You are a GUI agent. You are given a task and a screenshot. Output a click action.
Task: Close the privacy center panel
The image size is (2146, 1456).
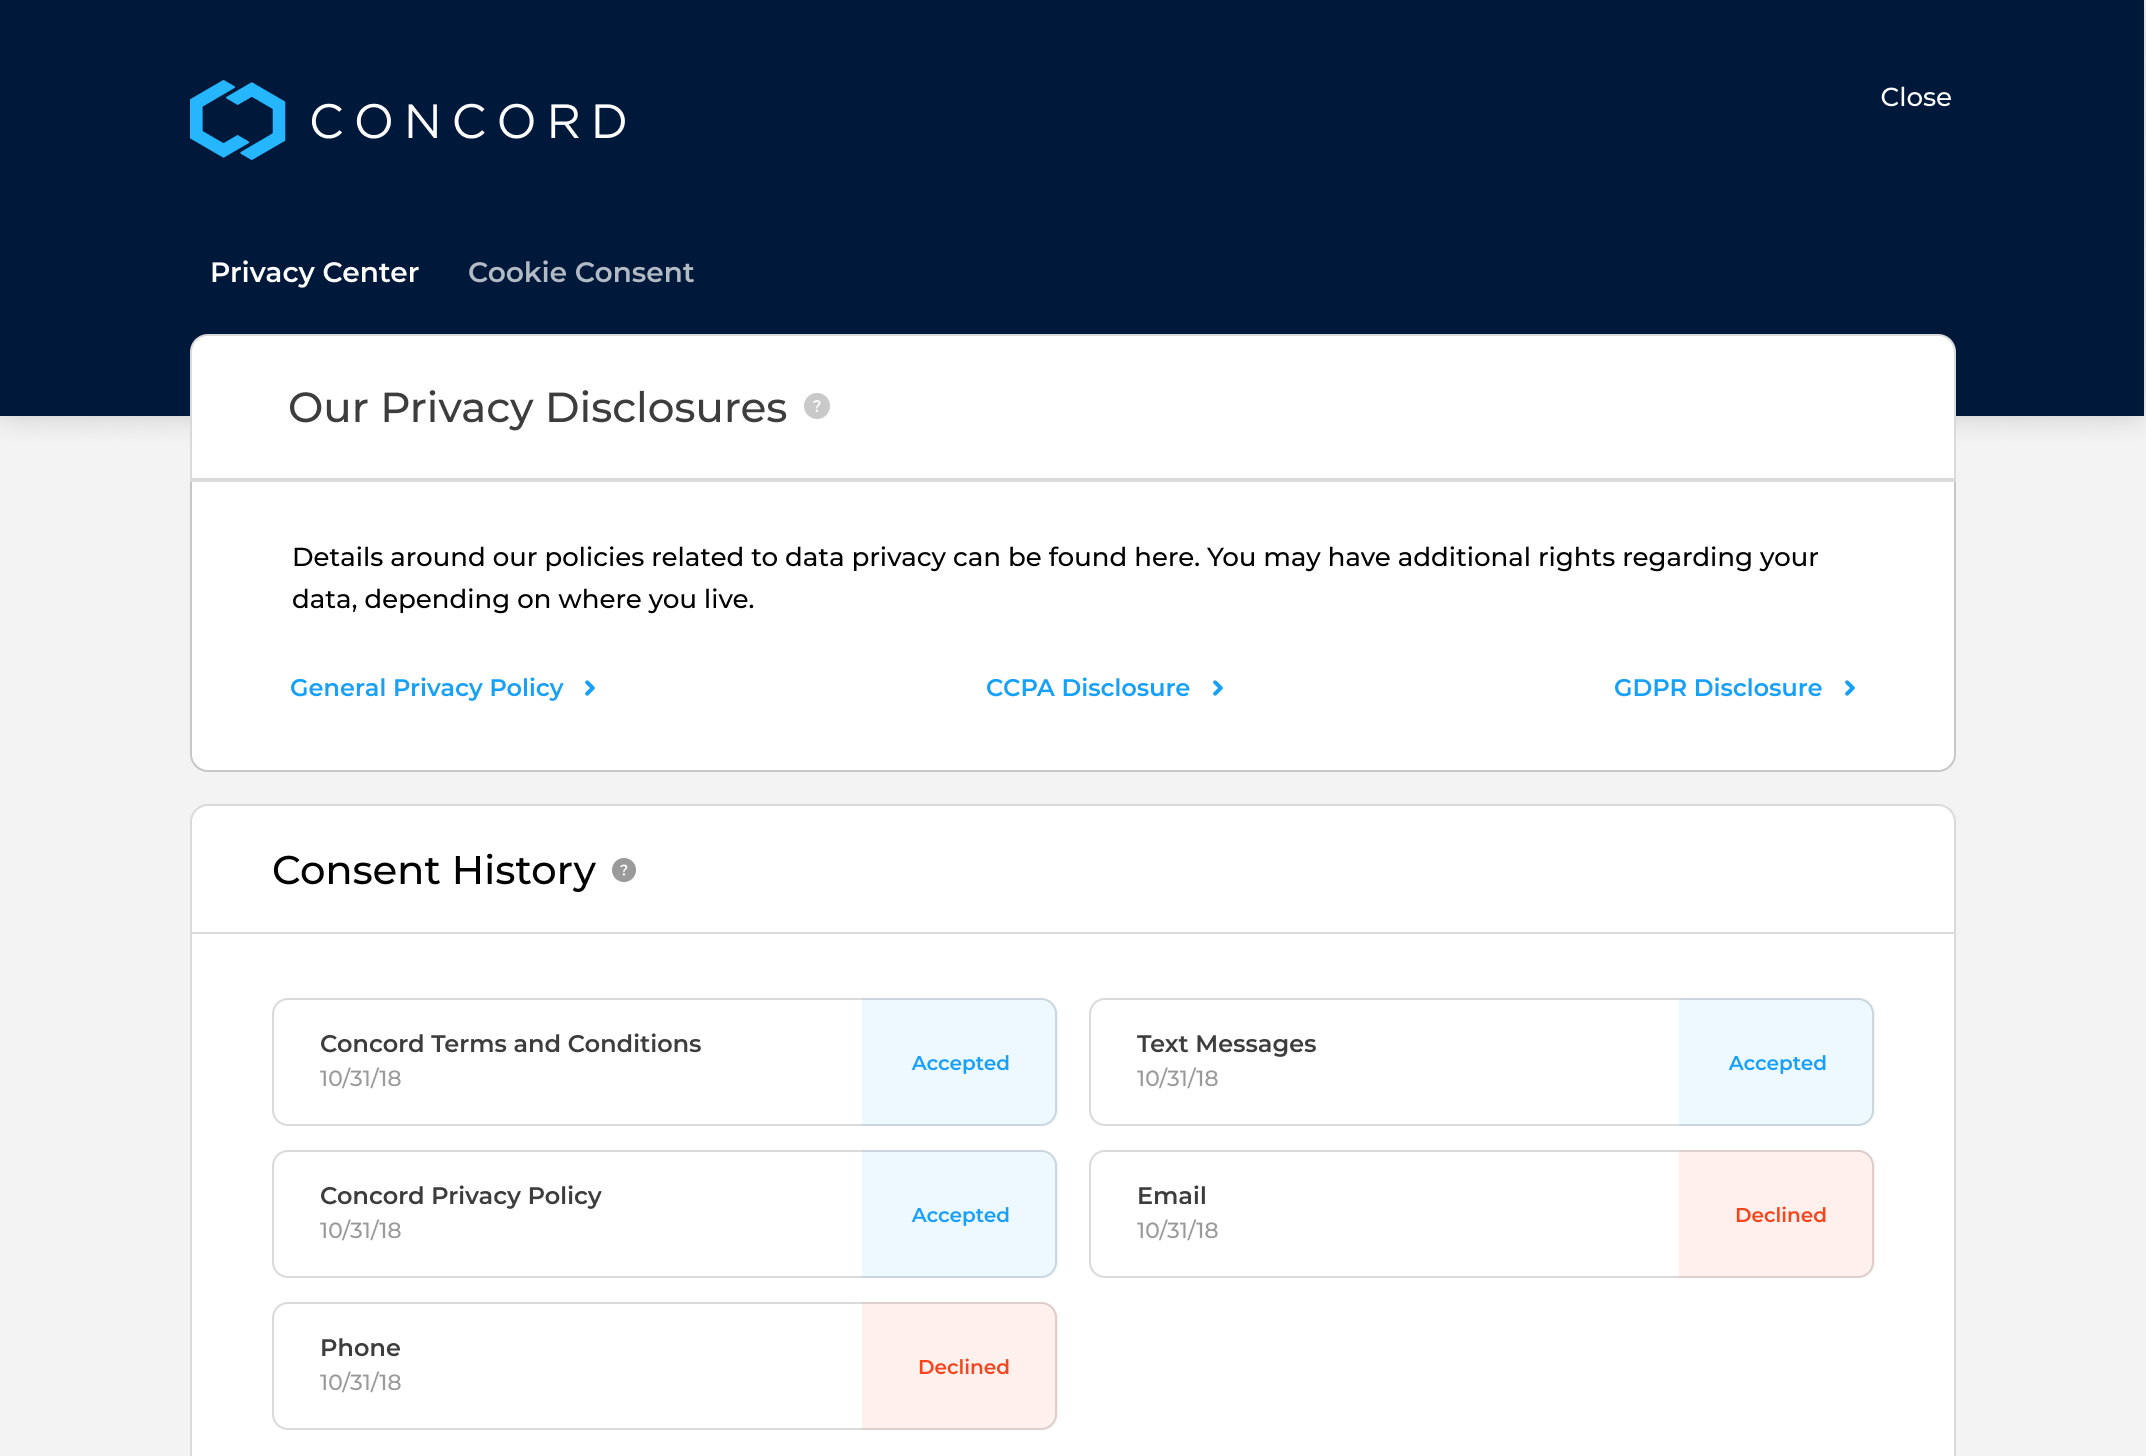[1915, 97]
